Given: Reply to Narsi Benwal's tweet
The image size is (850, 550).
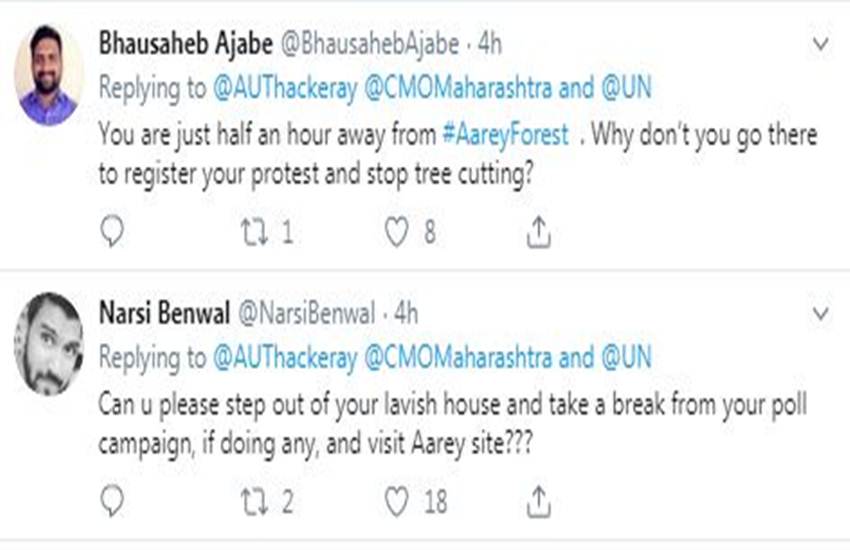Looking at the screenshot, I should pyautogui.click(x=113, y=500).
